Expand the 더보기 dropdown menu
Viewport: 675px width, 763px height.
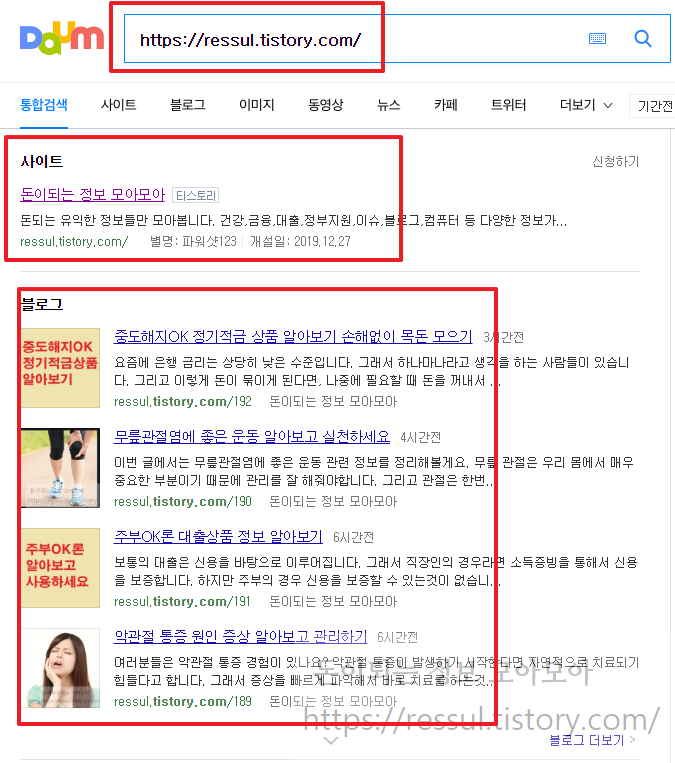tap(586, 105)
